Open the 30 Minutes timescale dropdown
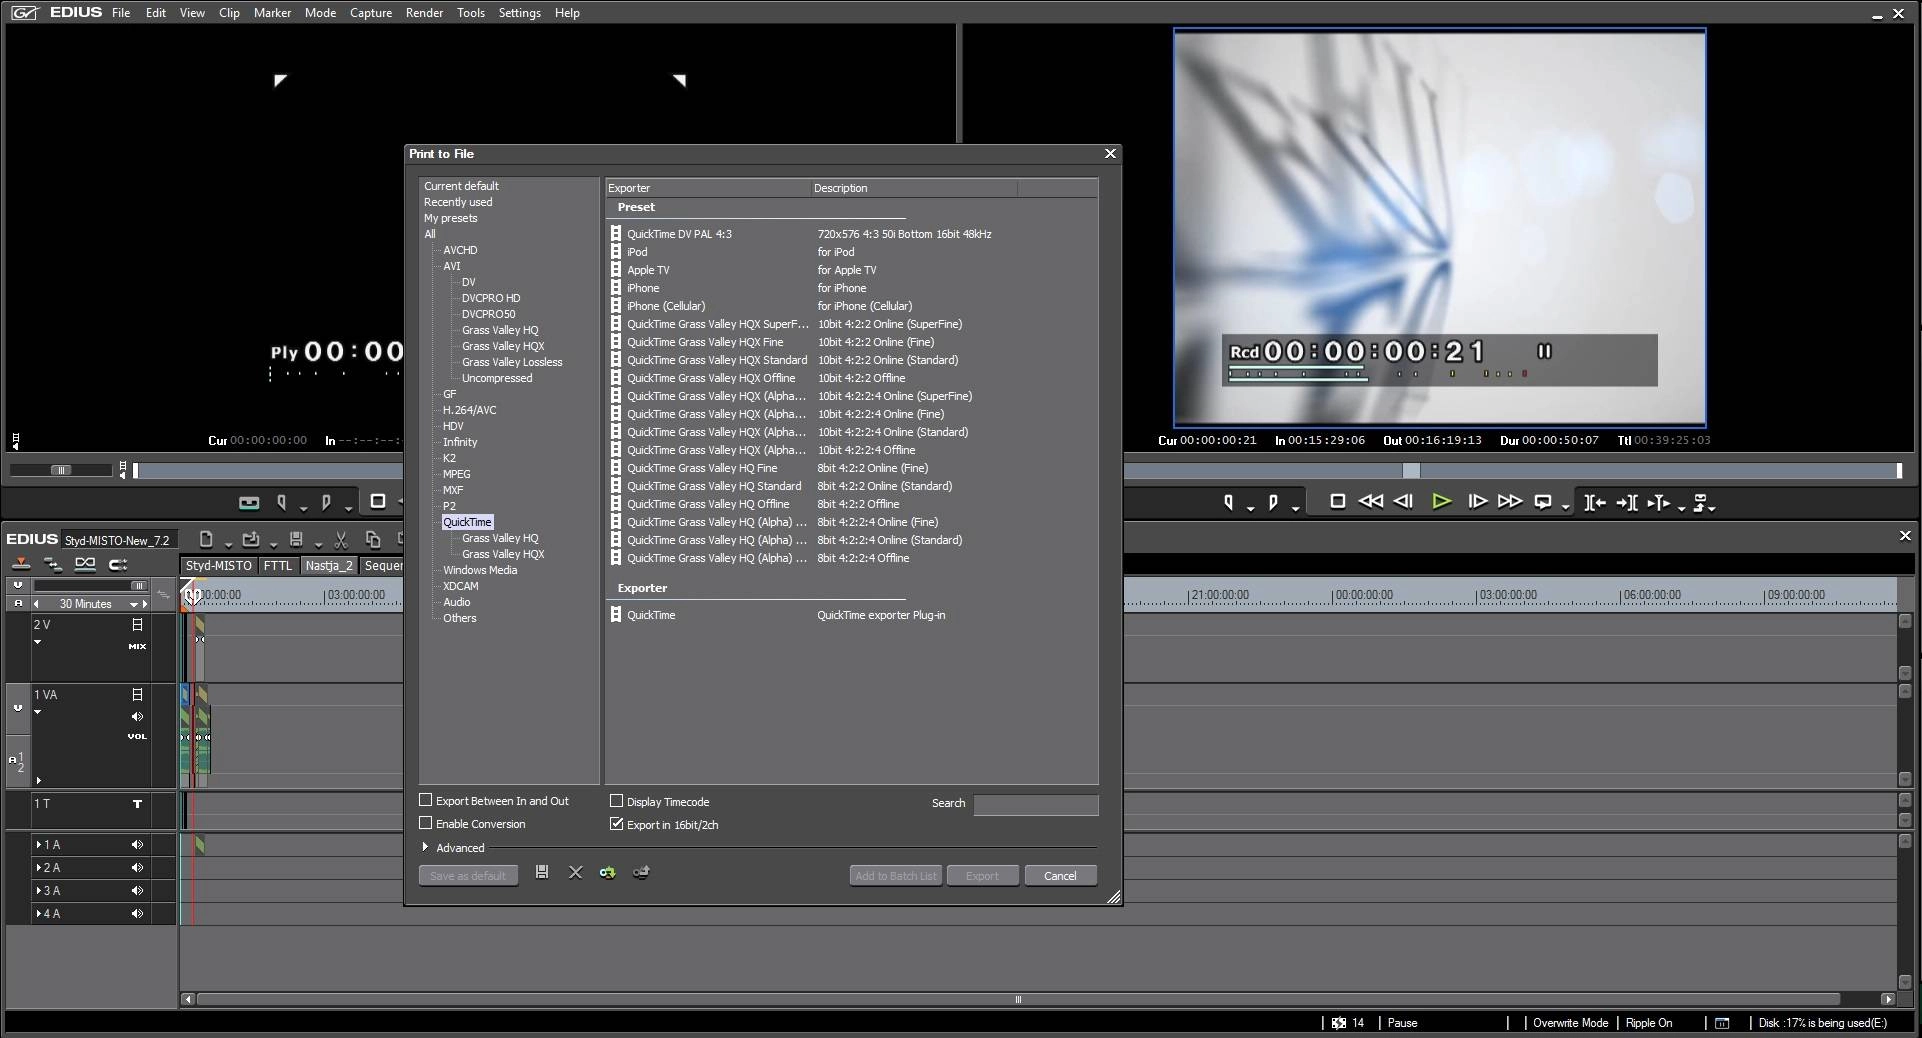This screenshot has height=1038, width=1922. 133,604
